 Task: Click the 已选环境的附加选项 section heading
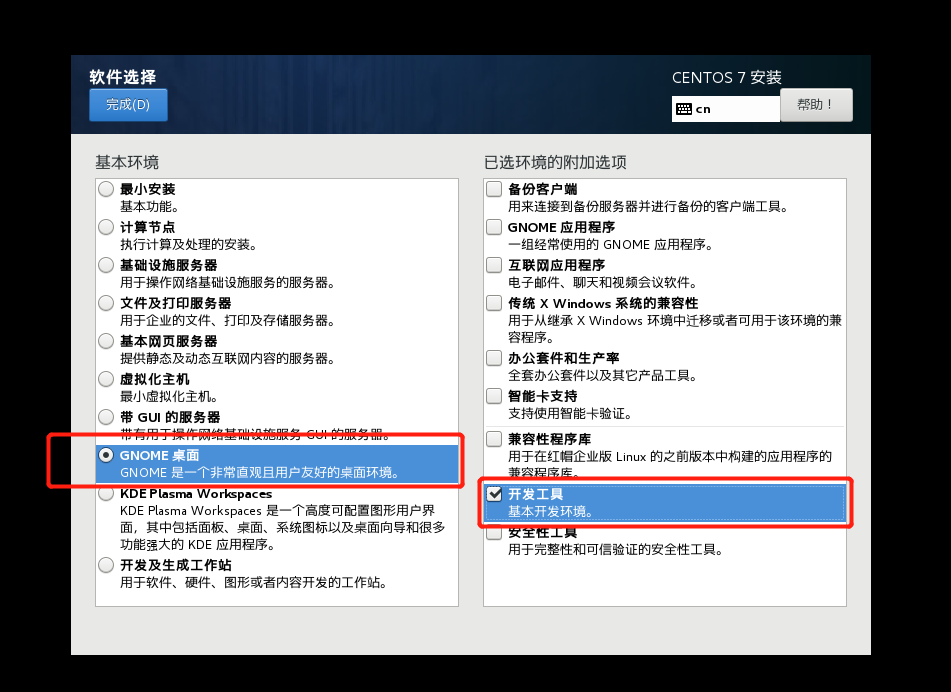(x=555, y=163)
